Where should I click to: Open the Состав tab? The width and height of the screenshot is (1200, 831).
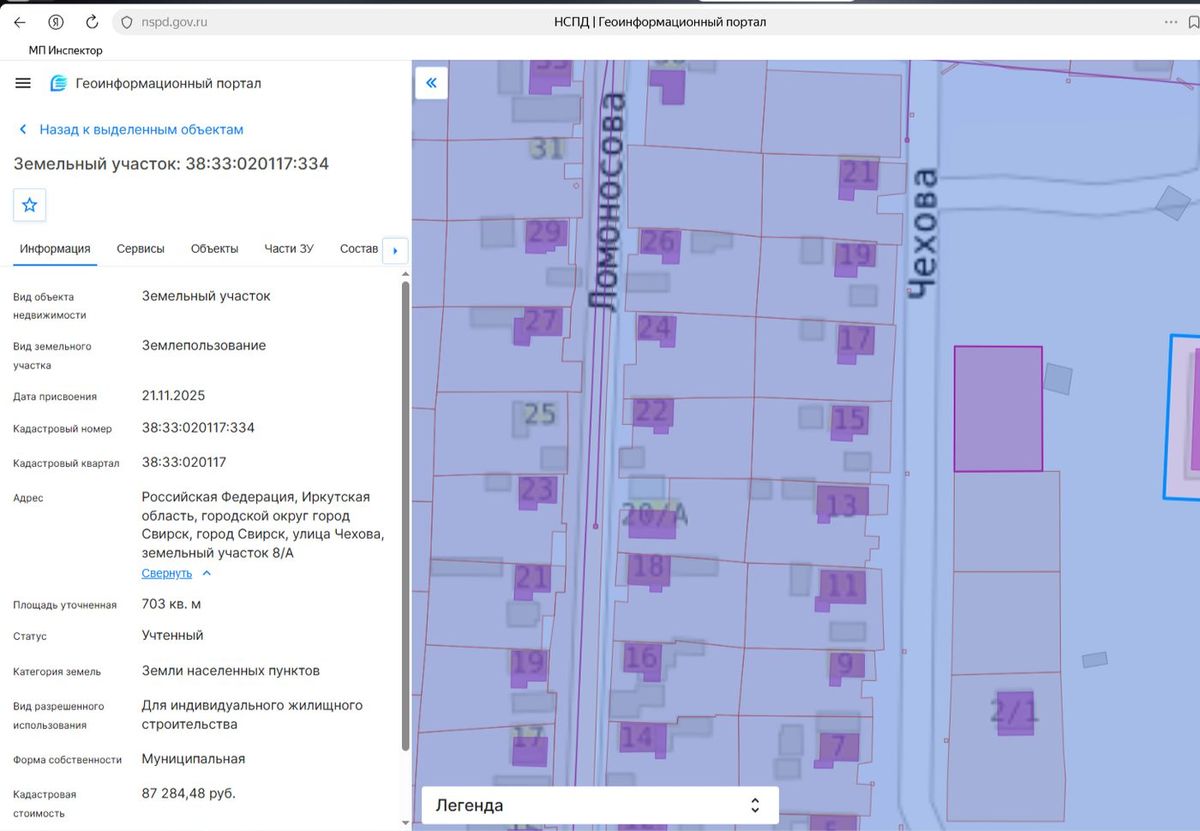pyautogui.click(x=359, y=249)
